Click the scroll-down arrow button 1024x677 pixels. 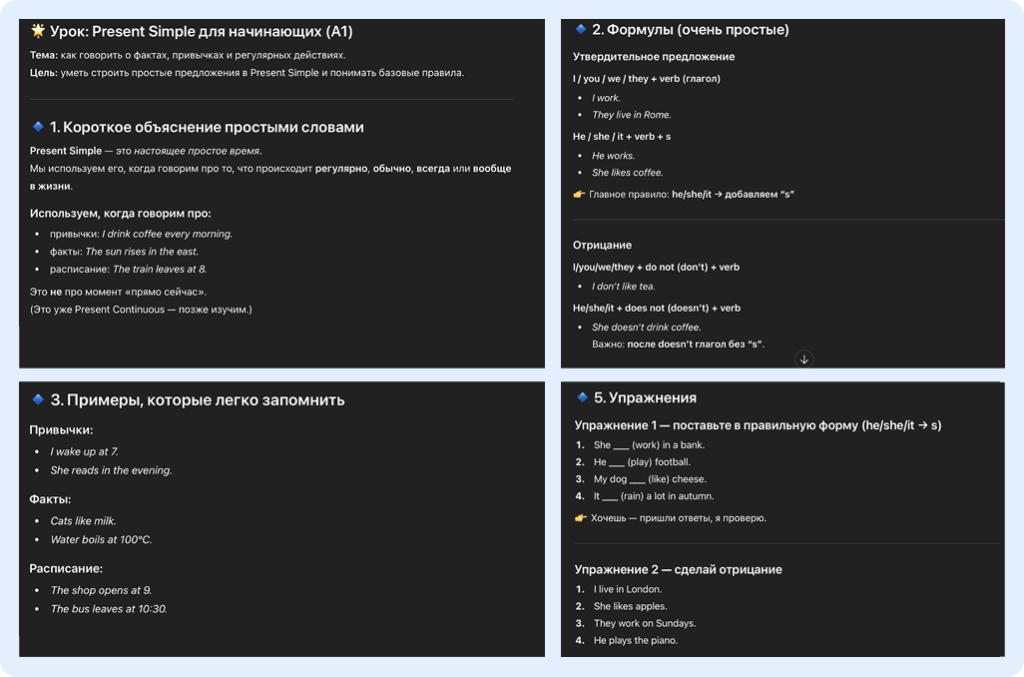804,359
